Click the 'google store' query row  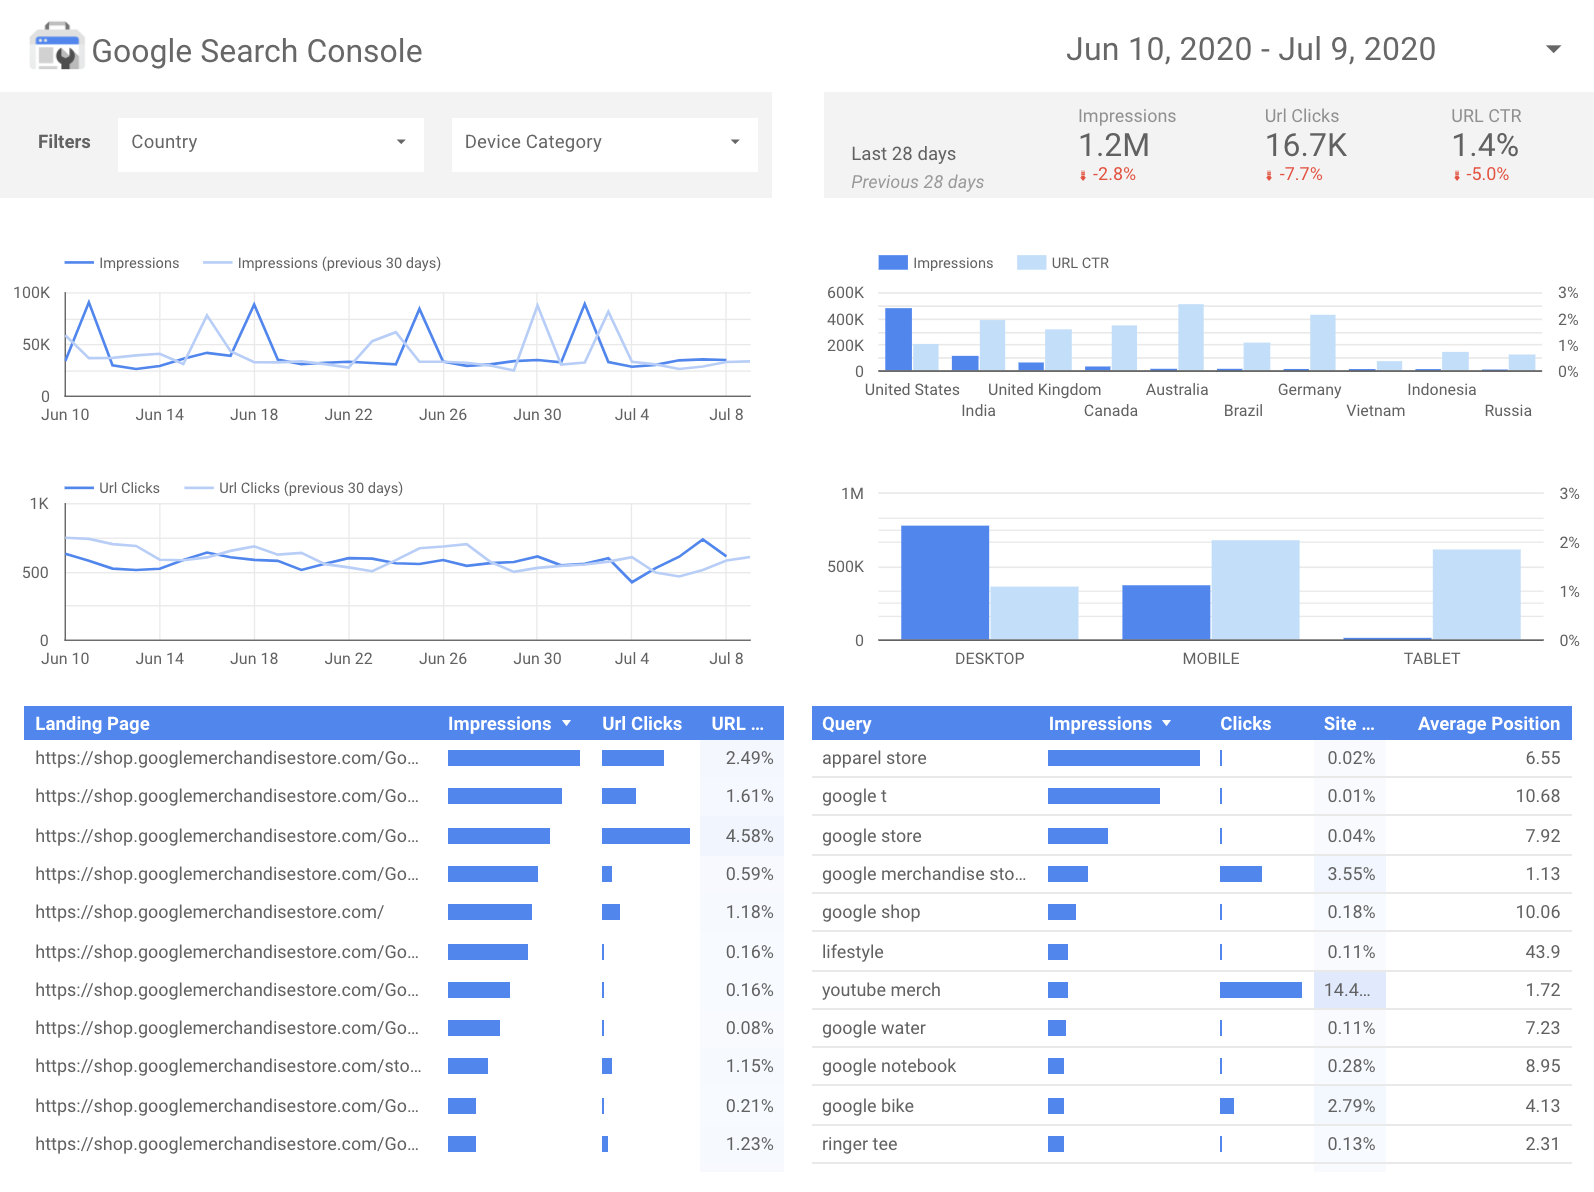coord(1191,835)
